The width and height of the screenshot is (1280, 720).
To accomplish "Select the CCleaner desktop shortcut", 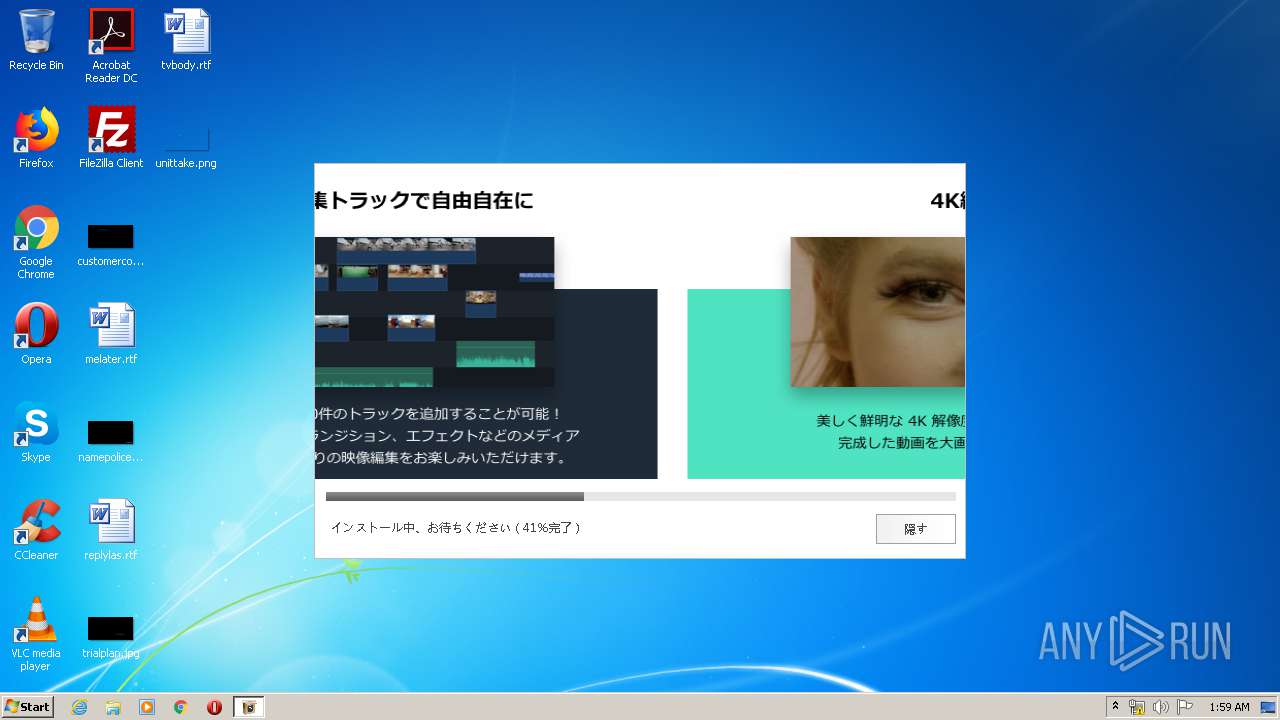I will [36, 530].
